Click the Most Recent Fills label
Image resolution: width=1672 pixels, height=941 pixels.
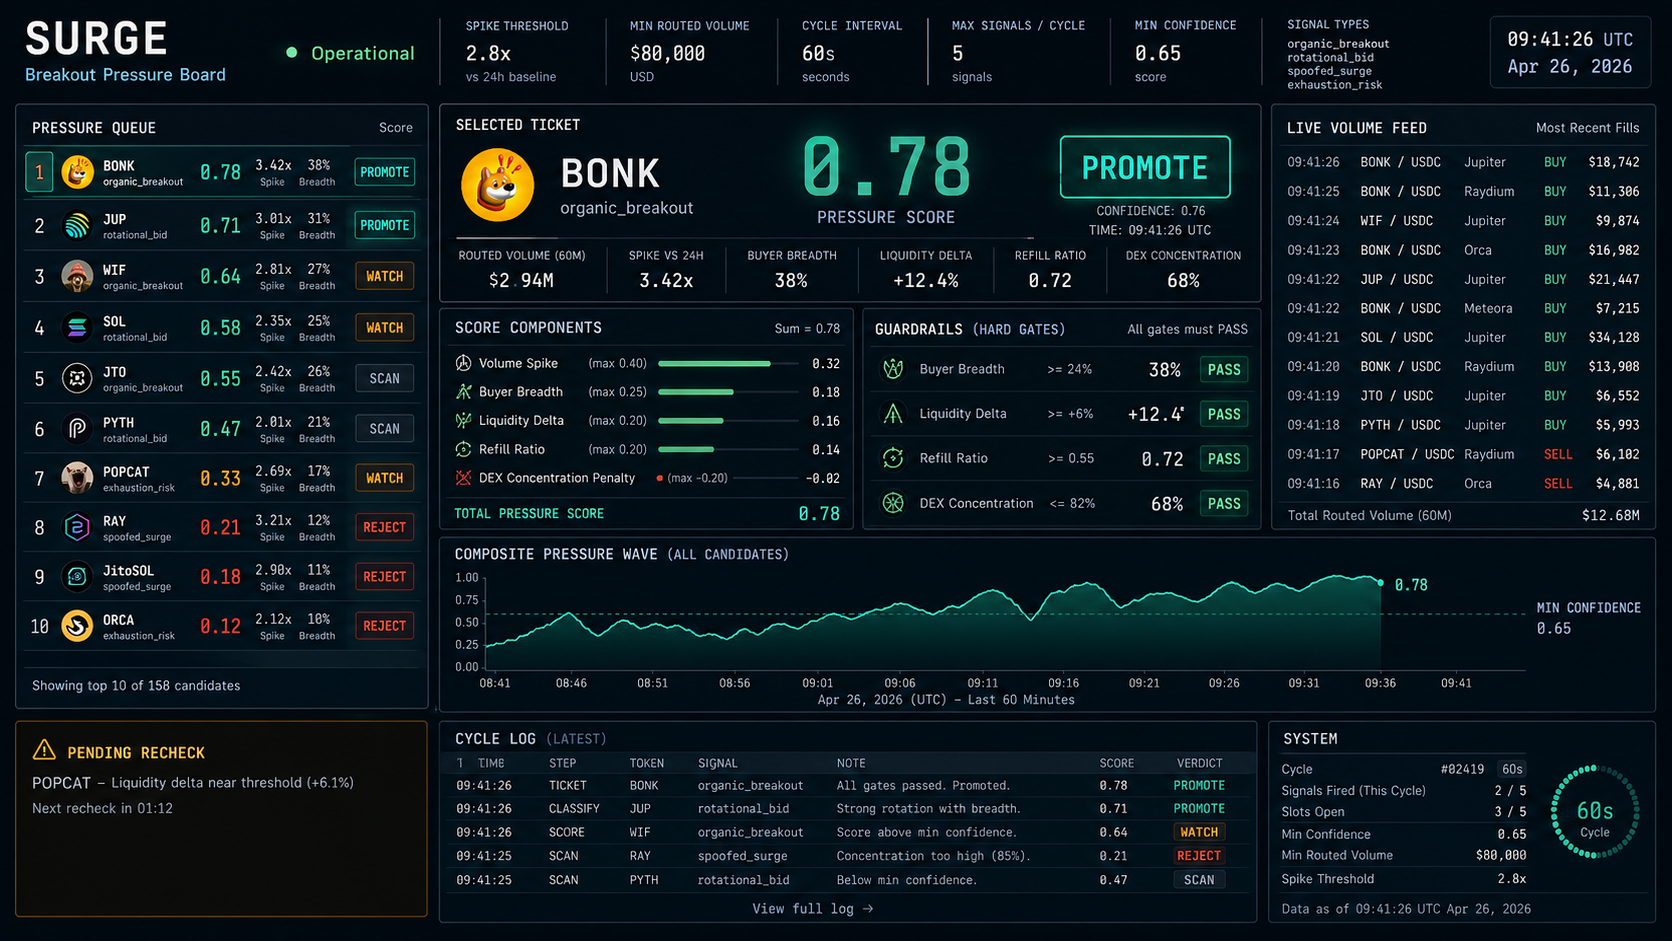click(x=1588, y=128)
